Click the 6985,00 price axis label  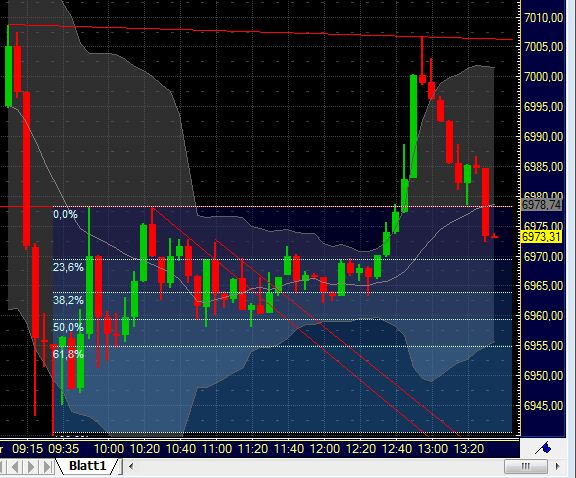(543, 166)
